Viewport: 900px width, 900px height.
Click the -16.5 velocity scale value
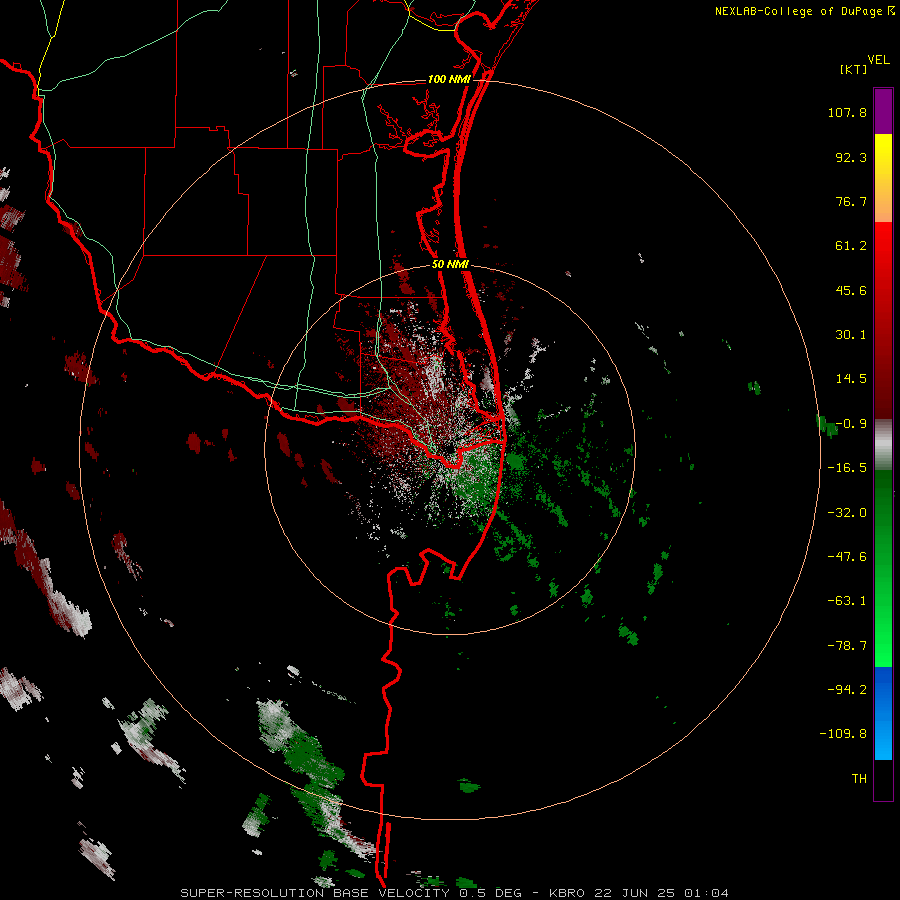click(x=847, y=468)
